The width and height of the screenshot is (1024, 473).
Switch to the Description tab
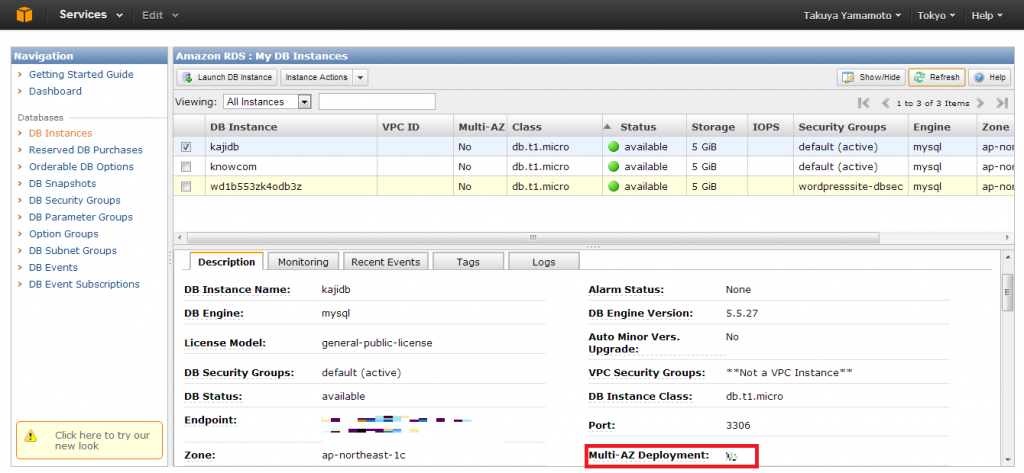click(227, 262)
